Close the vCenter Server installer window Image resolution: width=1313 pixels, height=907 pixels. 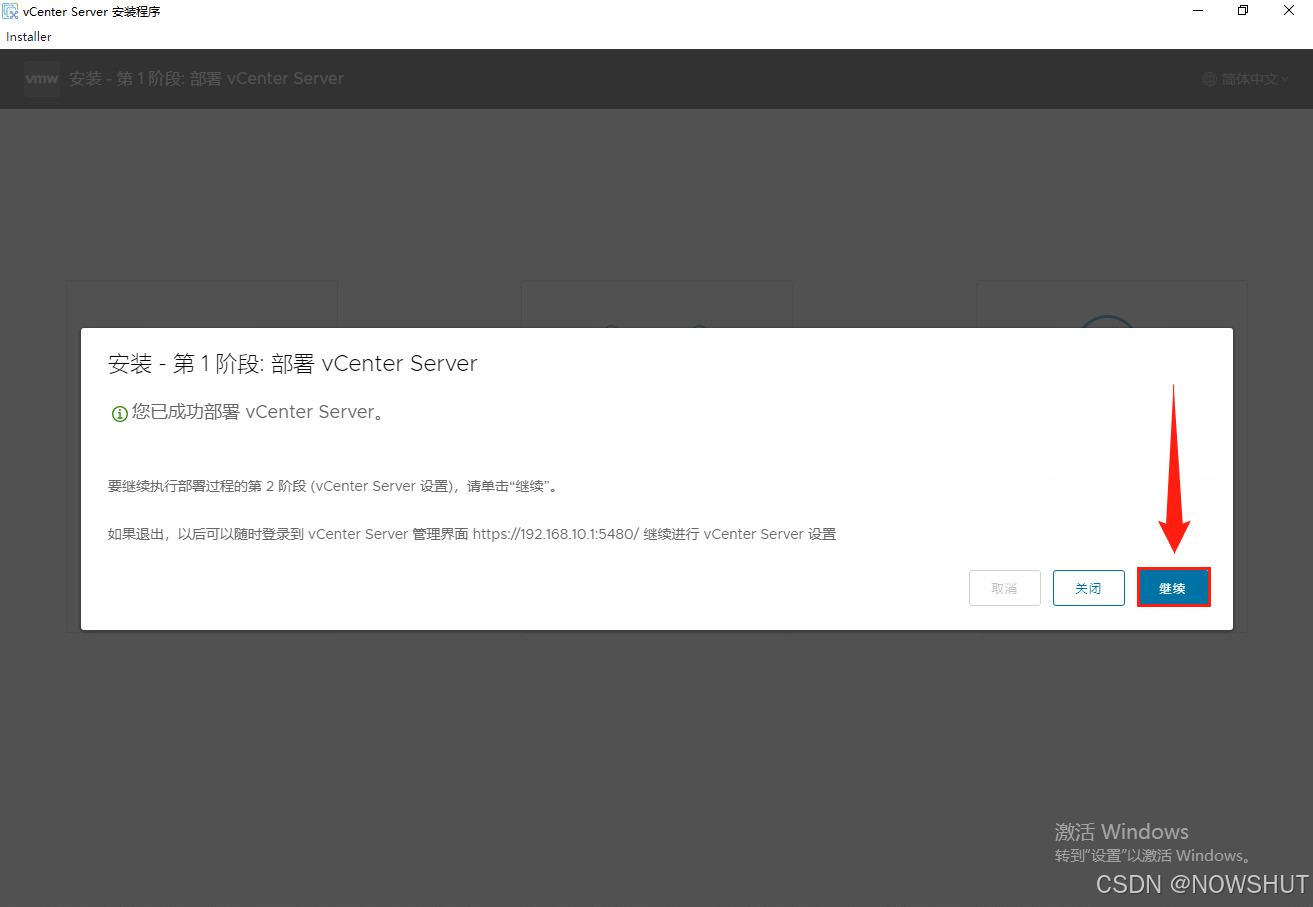pos(1289,11)
